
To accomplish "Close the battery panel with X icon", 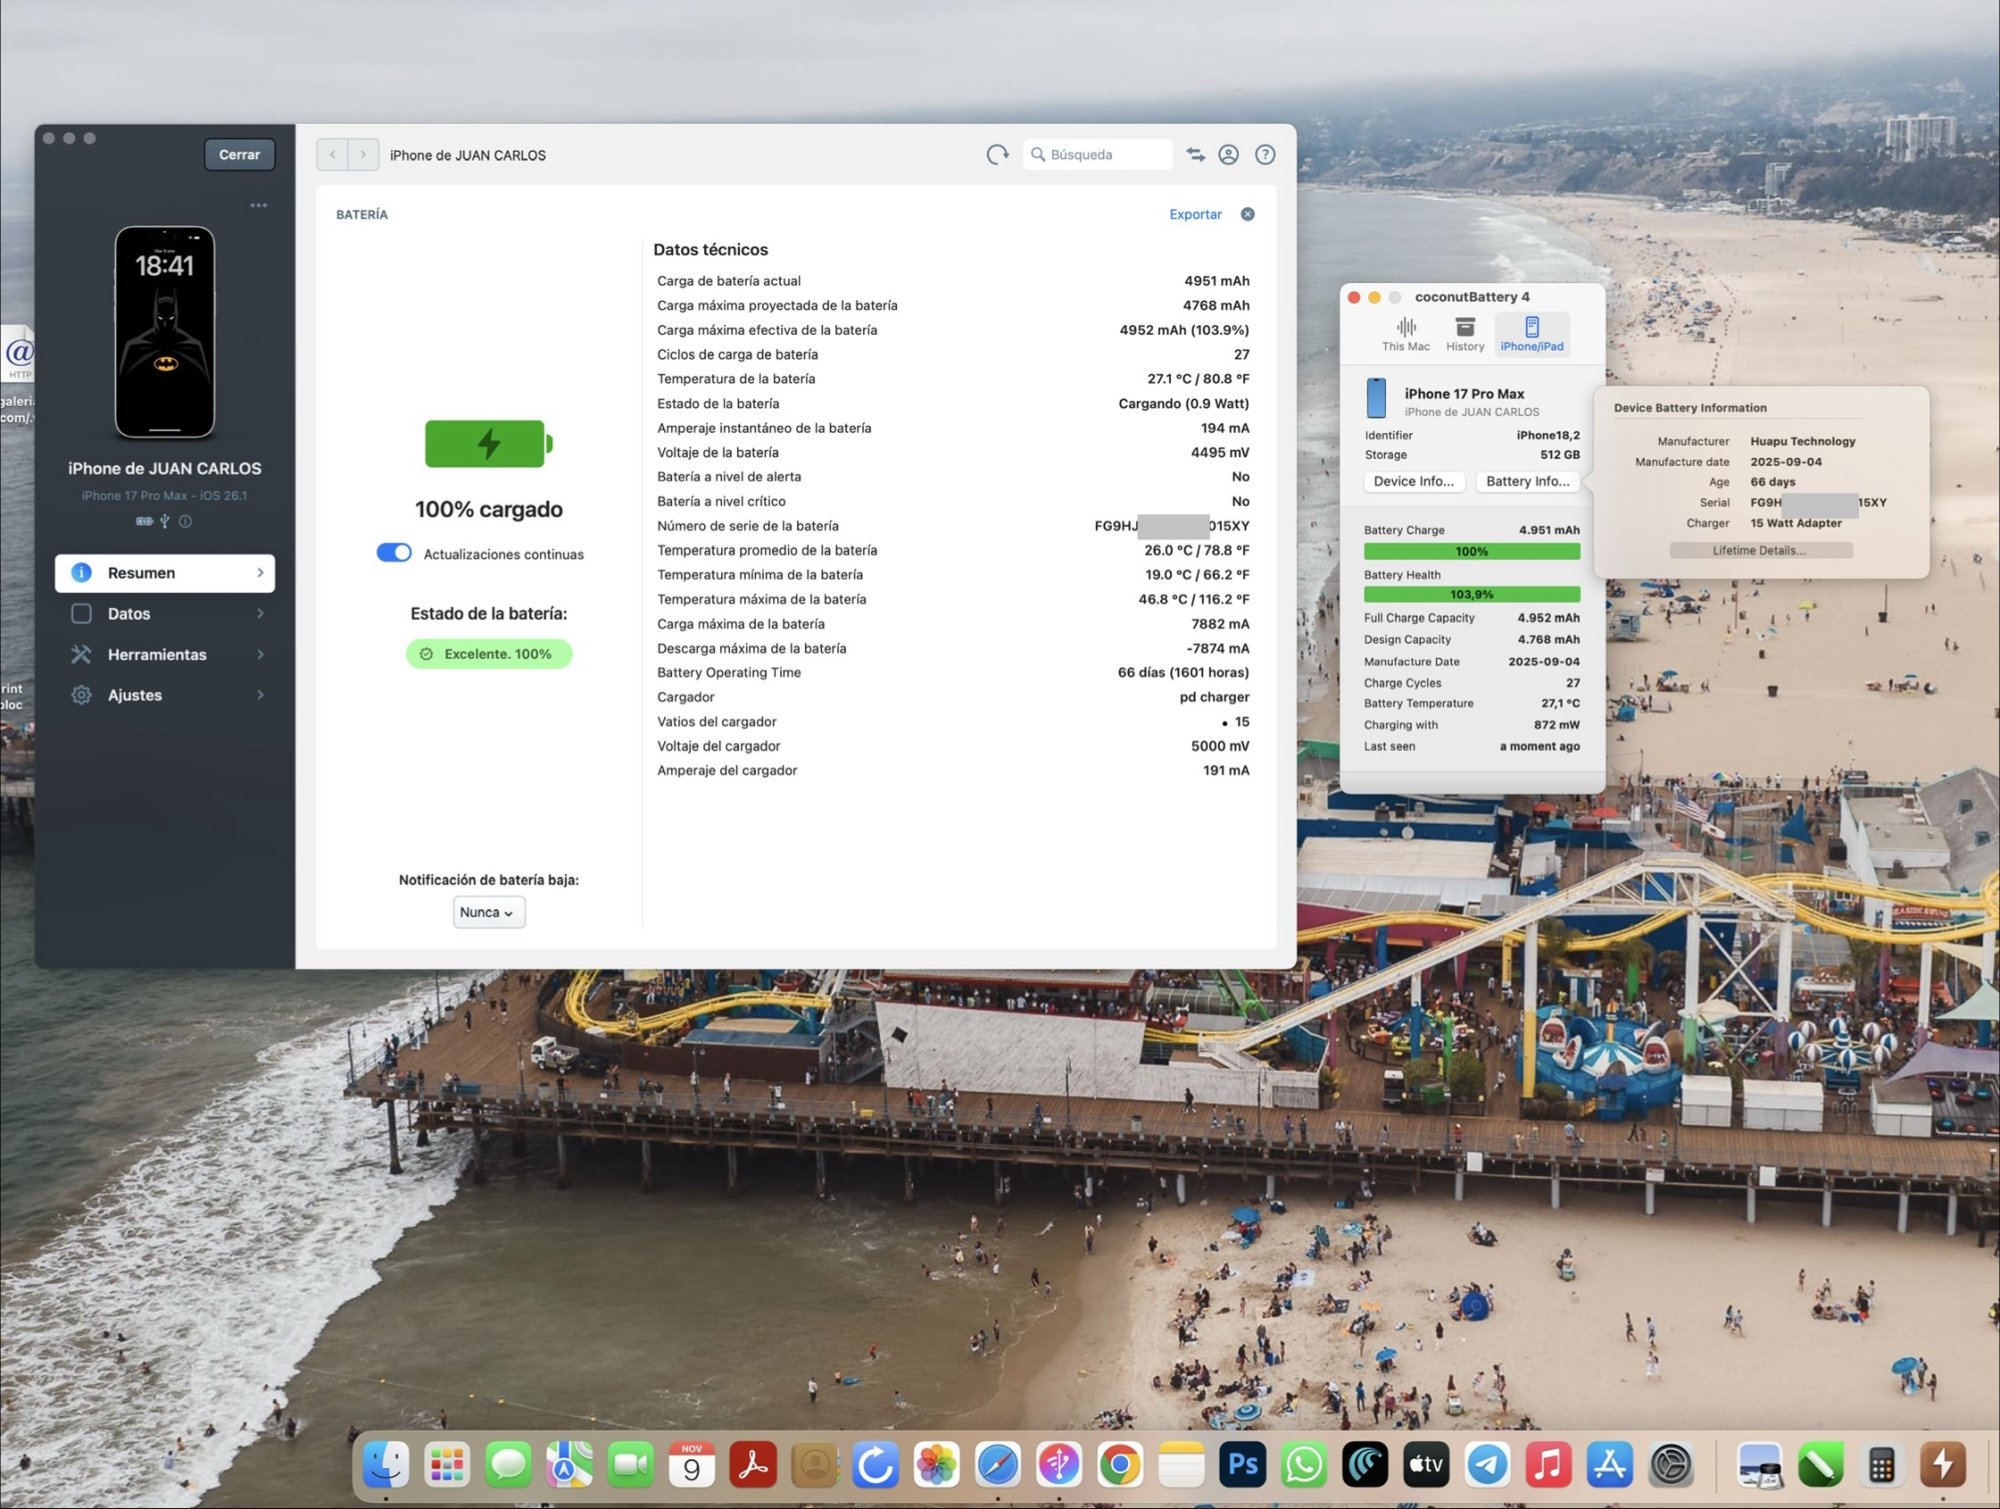I will (x=1247, y=214).
